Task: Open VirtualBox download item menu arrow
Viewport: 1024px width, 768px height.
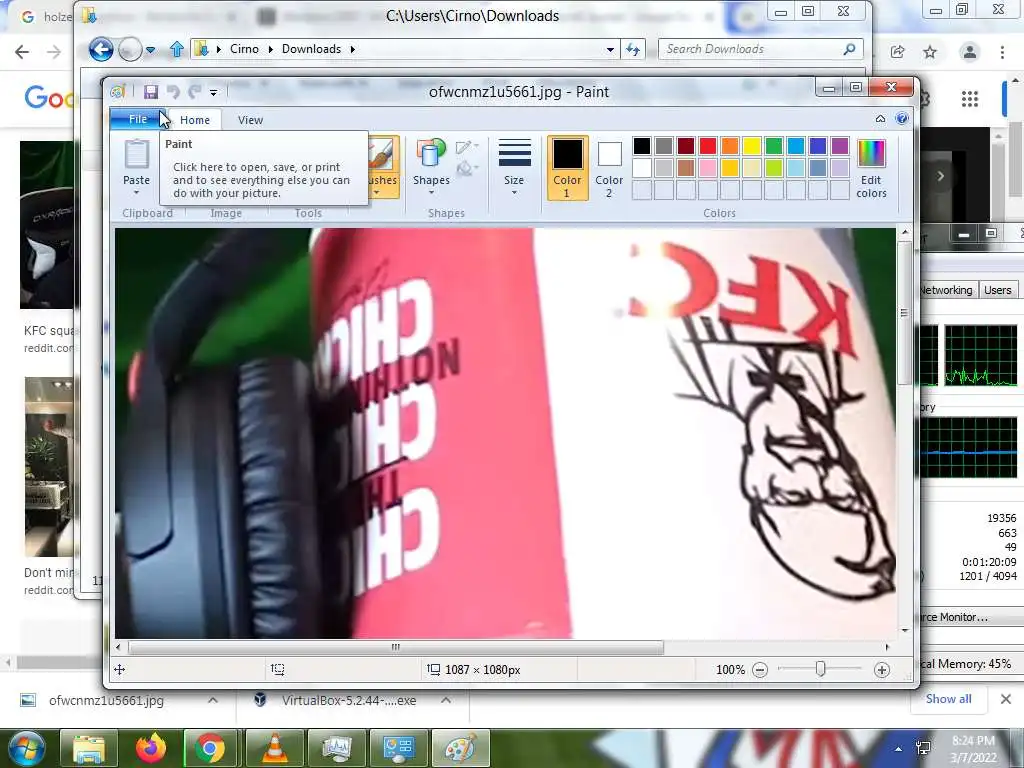Action: [445, 700]
